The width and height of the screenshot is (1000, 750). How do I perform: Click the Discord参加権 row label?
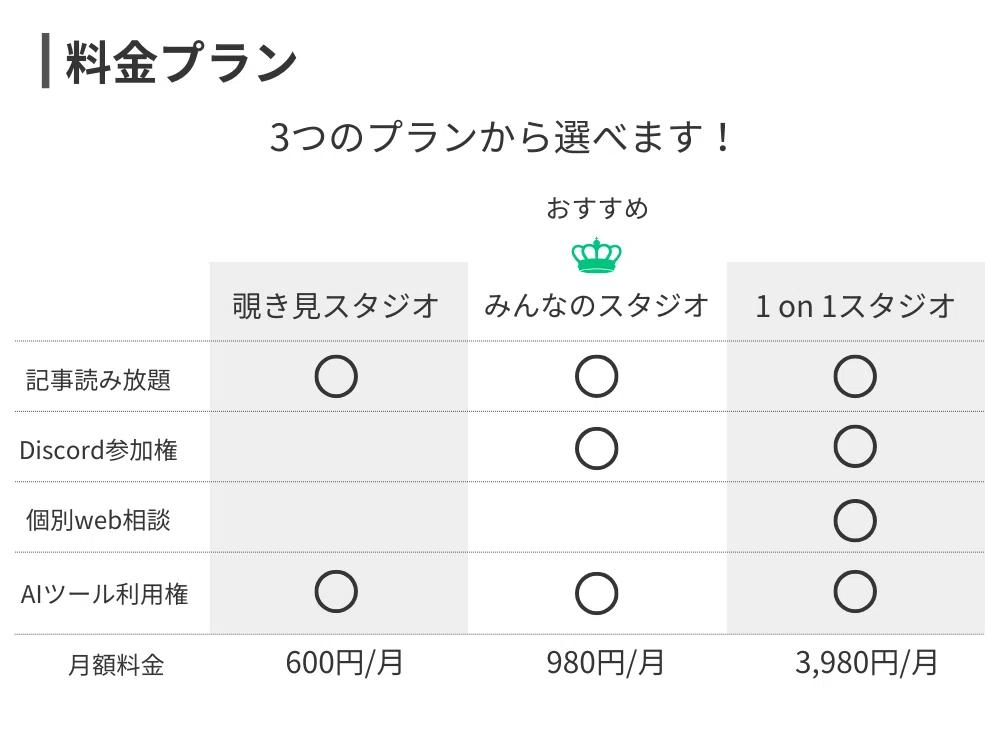click(x=98, y=450)
